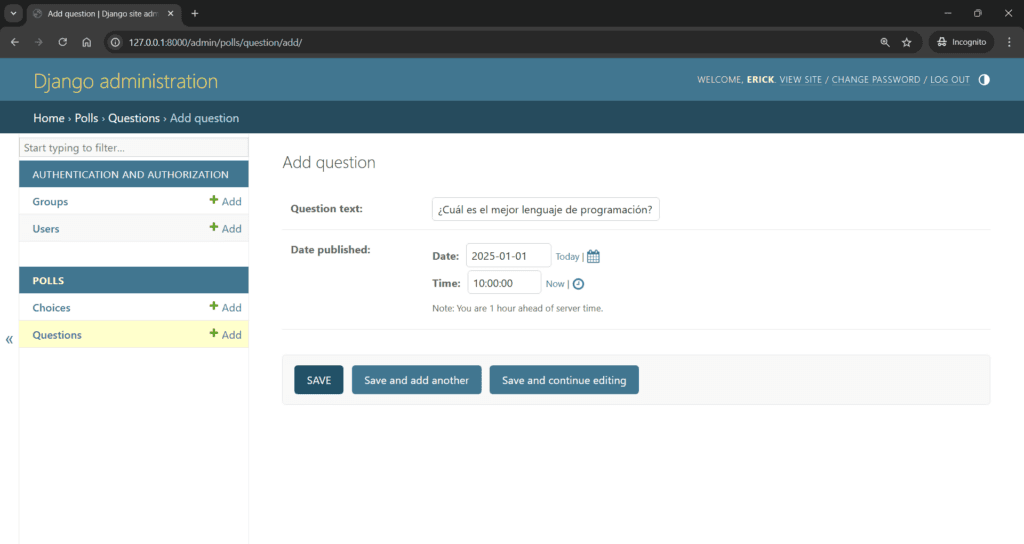The image size is (1024, 544).
Task: Toggle the light/dark theme icon
Action: pos(984,80)
